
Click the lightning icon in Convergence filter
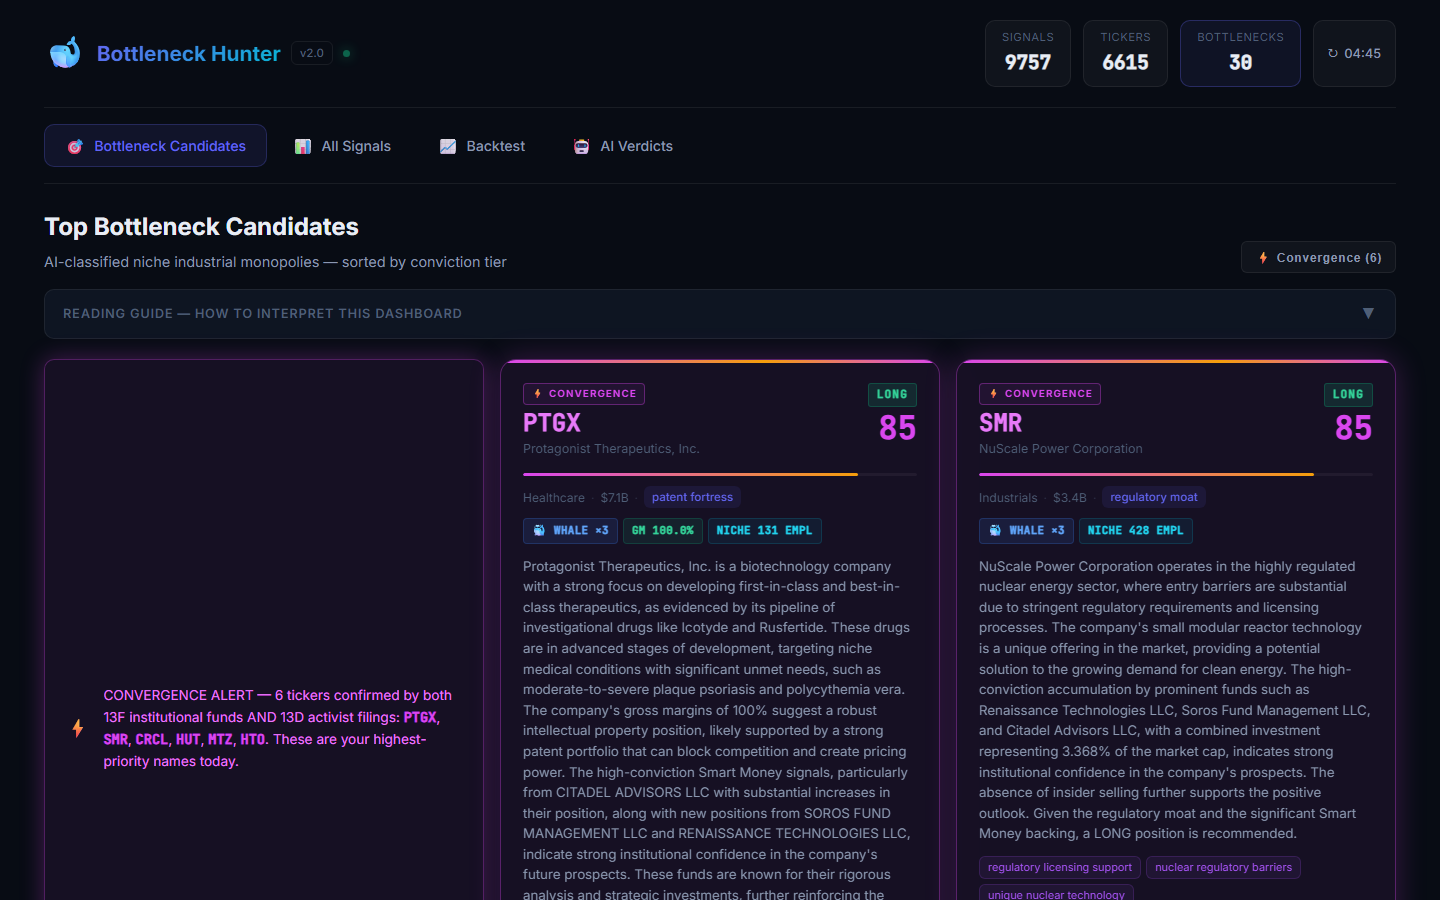click(1264, 258)
